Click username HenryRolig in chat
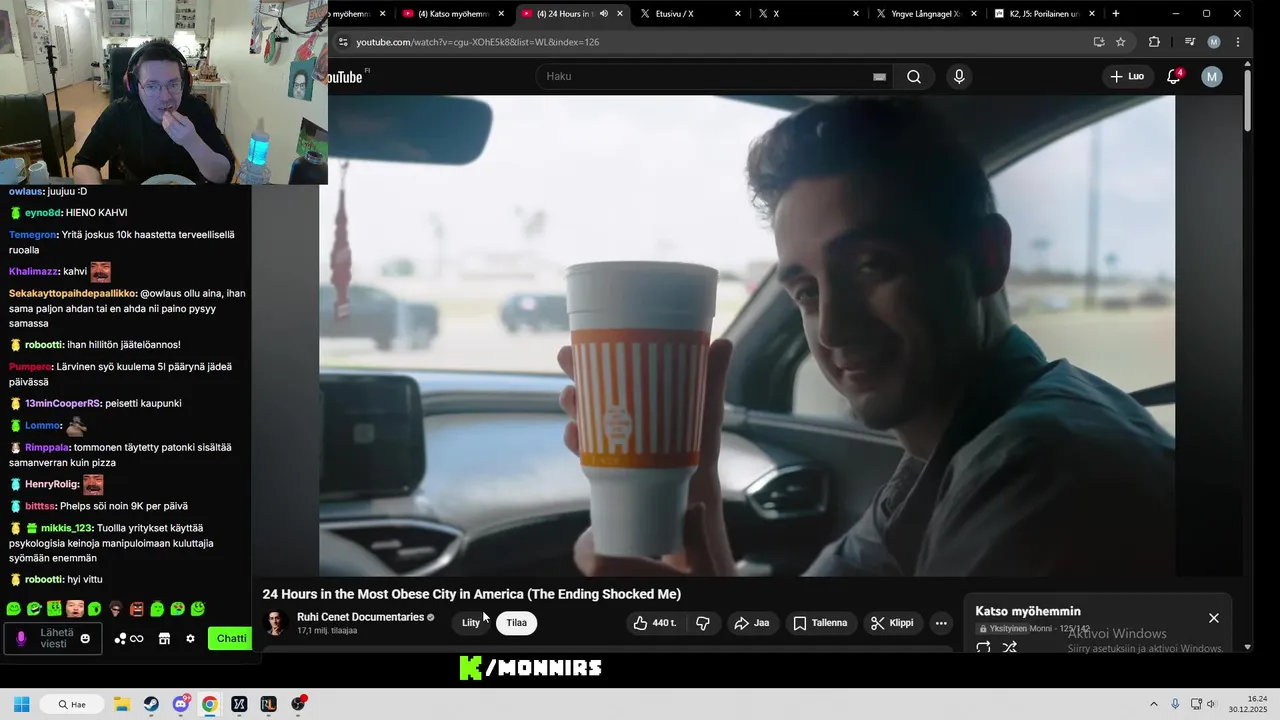Image resolution: width=1280 pixels, height=720 pixels. click(x=50, y=485)
